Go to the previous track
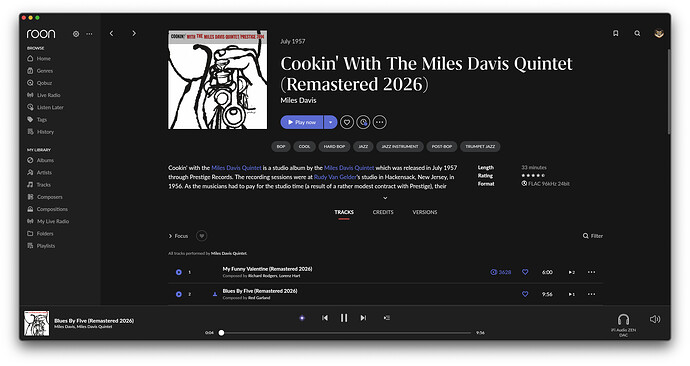The height and width of the screenshot is (366, 690). (325, 318)
